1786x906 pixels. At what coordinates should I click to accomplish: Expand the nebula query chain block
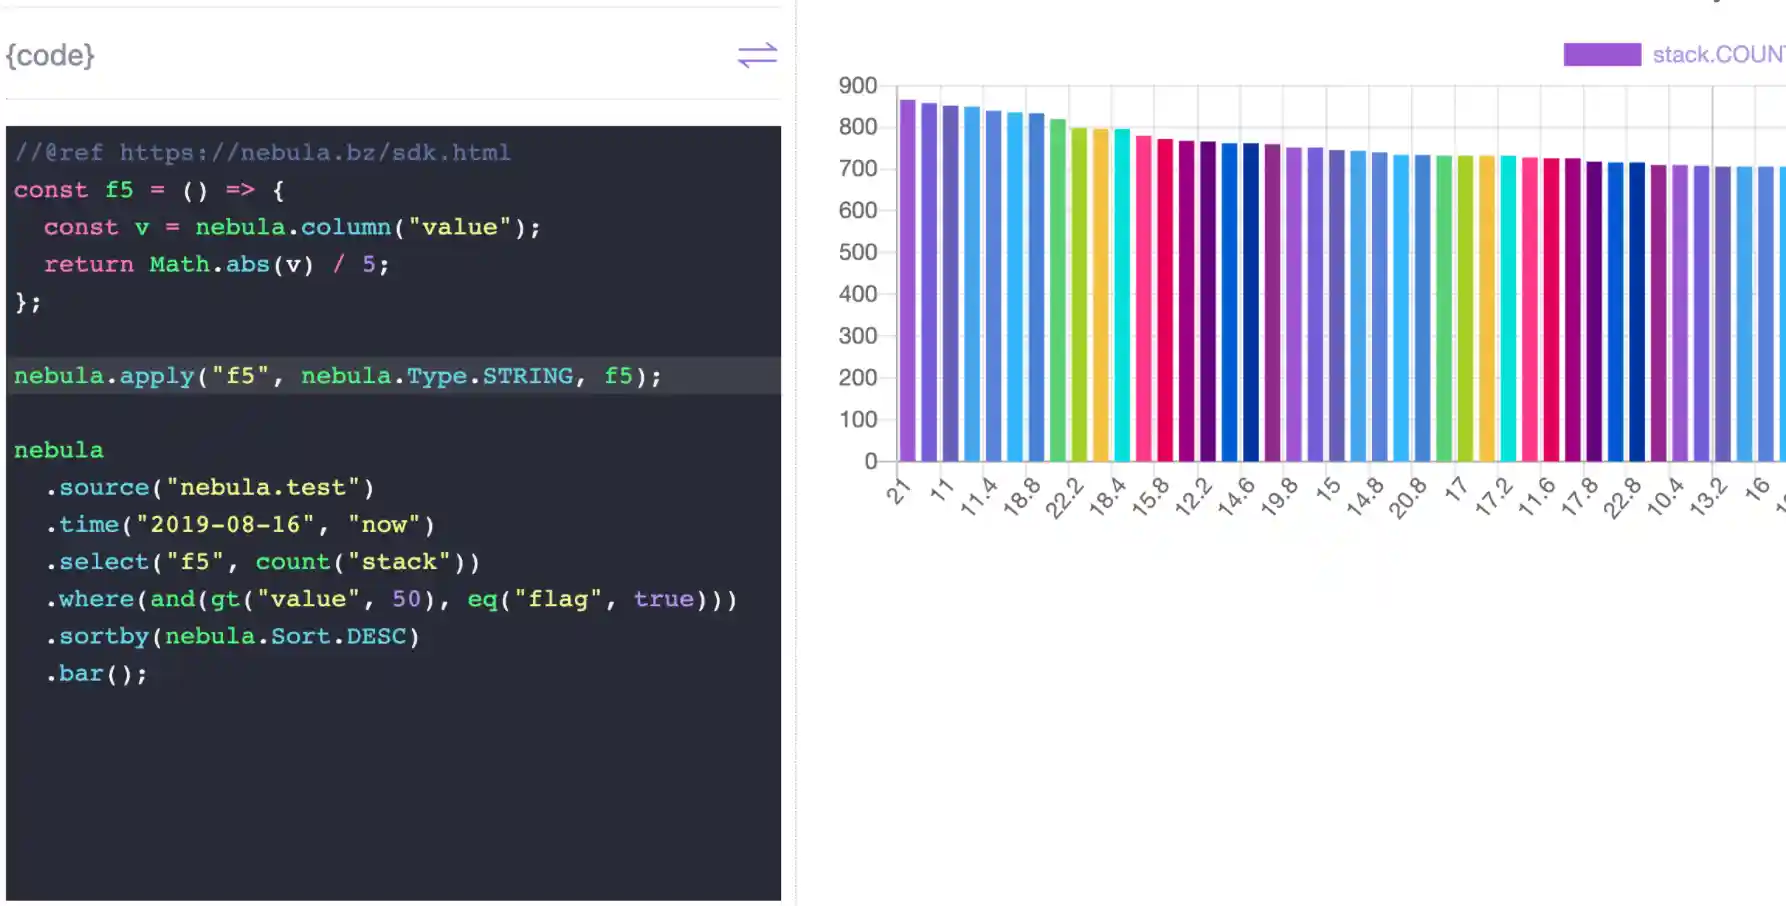pos(58,449)
